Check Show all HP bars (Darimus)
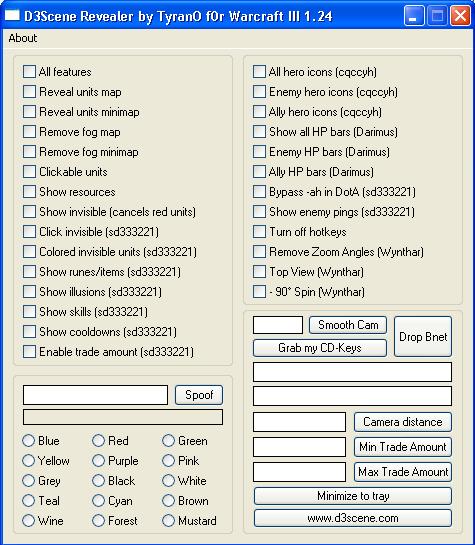Viewport: 475px width, 545px height. [x=260, y=132]
